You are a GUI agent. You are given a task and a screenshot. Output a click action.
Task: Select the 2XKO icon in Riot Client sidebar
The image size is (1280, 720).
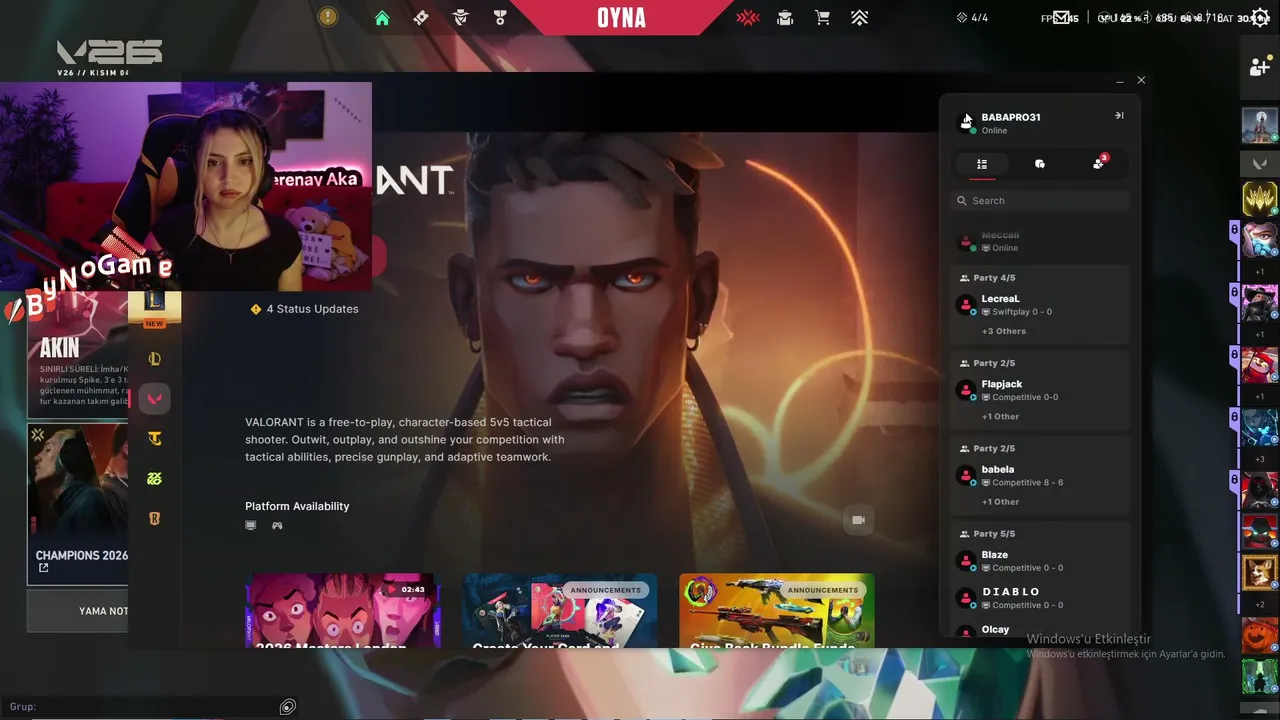154,478
